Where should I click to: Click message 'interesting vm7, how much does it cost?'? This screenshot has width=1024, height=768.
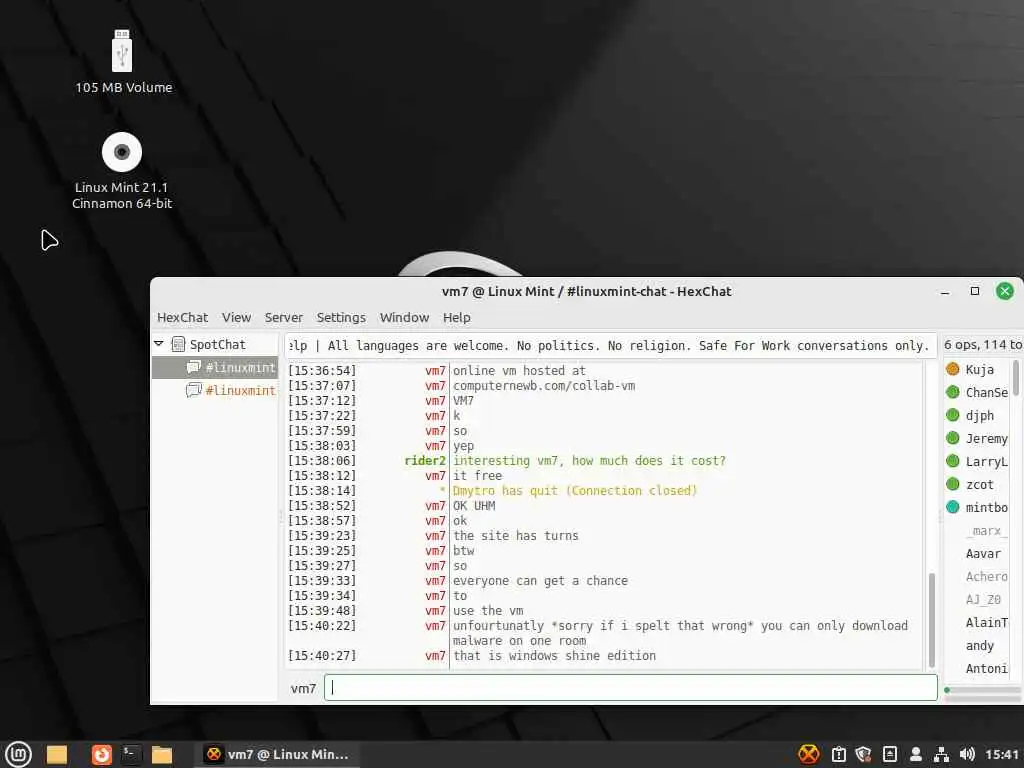[x=589, y=461]
